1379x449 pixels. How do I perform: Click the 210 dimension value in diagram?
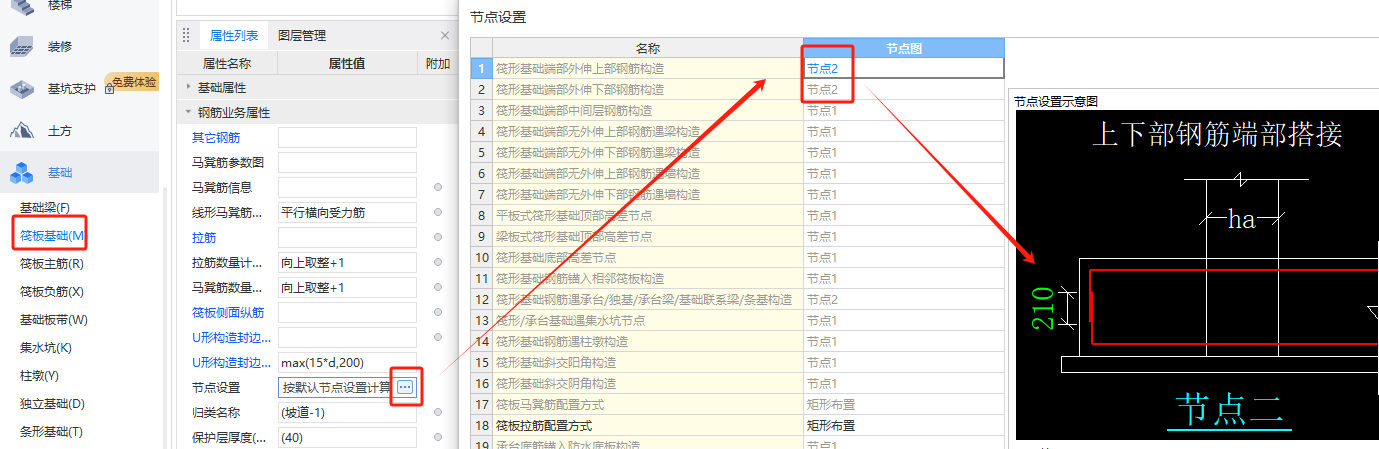(x=1042, y=310)
